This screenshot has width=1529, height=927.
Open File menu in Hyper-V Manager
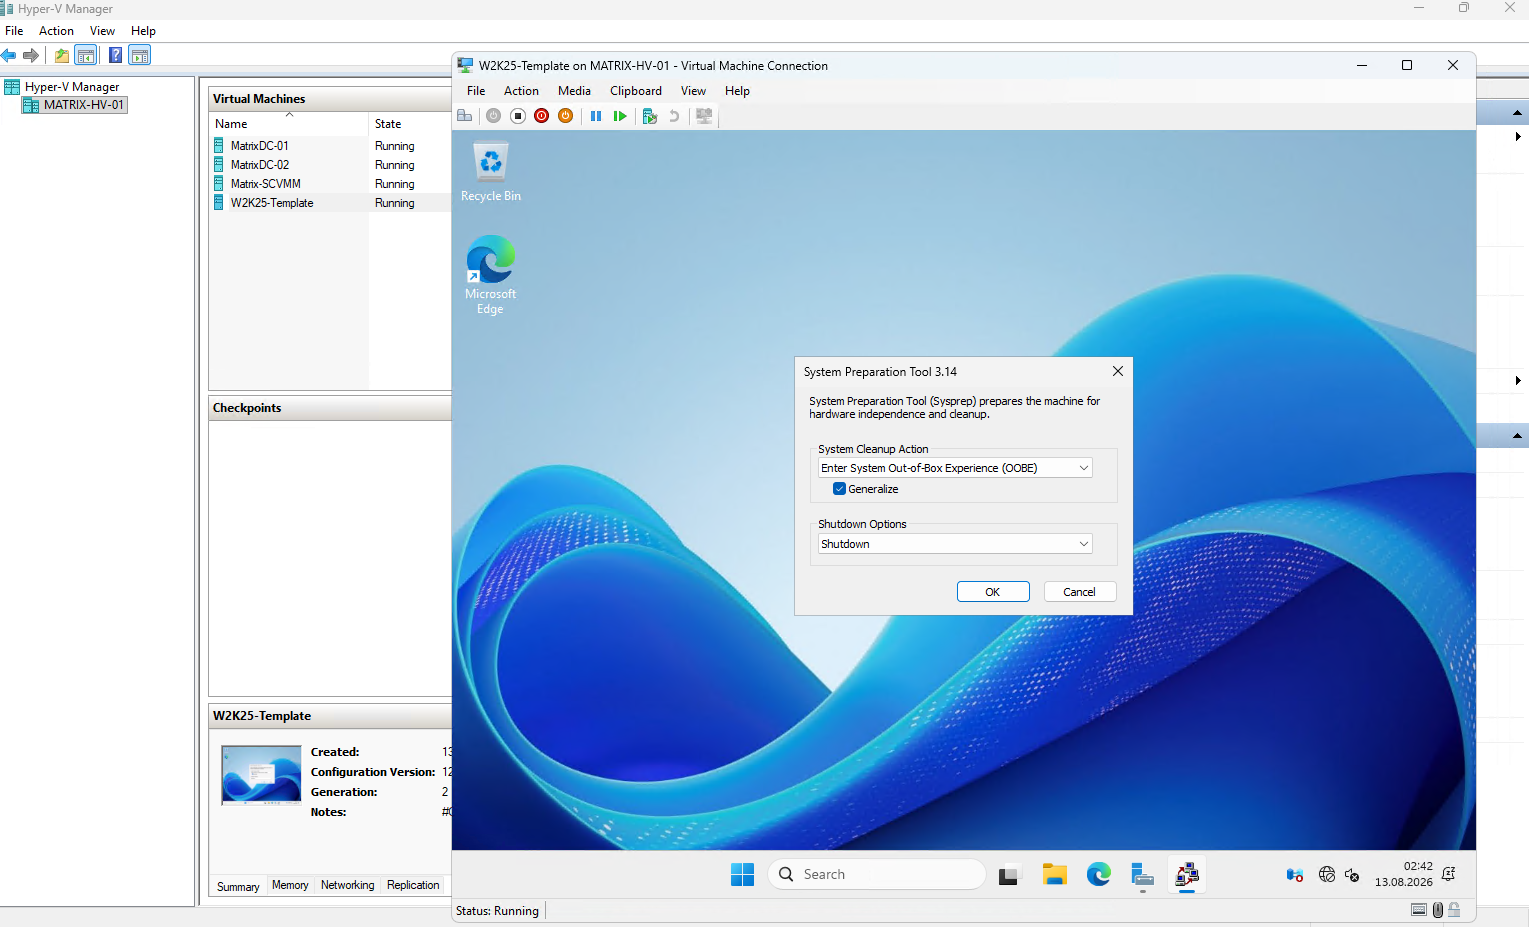tap(14, 31)
